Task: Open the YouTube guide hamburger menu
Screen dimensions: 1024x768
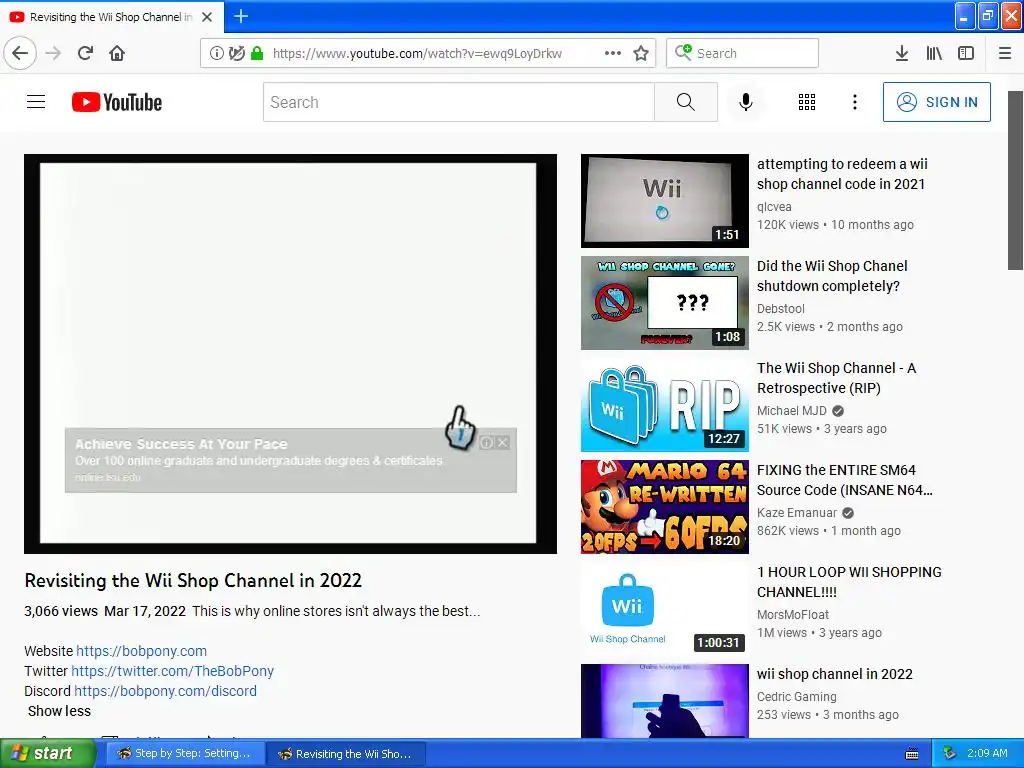Action: pyautogui.click(x=36, y=102)
